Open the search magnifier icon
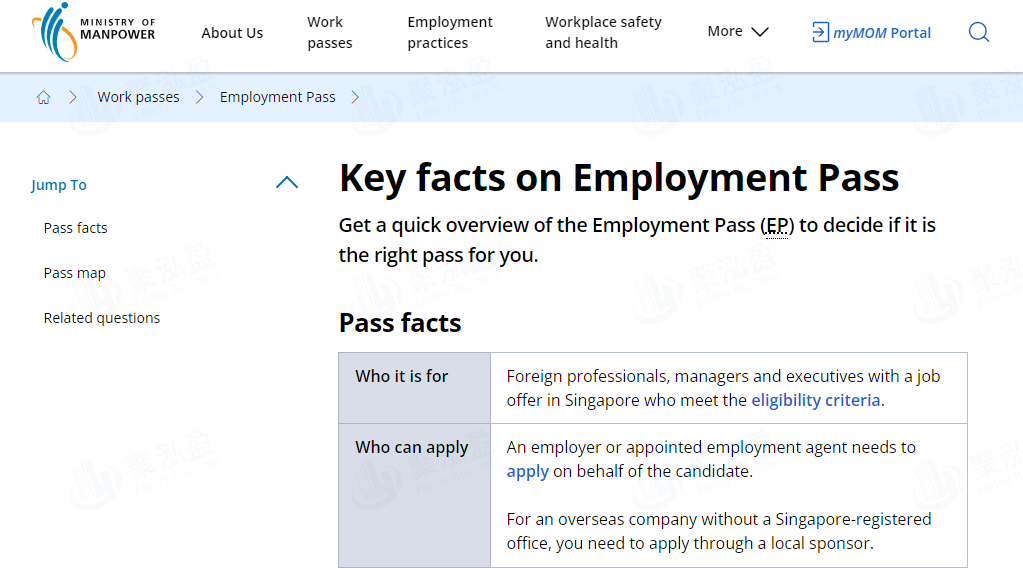 (x=979, y=32)
